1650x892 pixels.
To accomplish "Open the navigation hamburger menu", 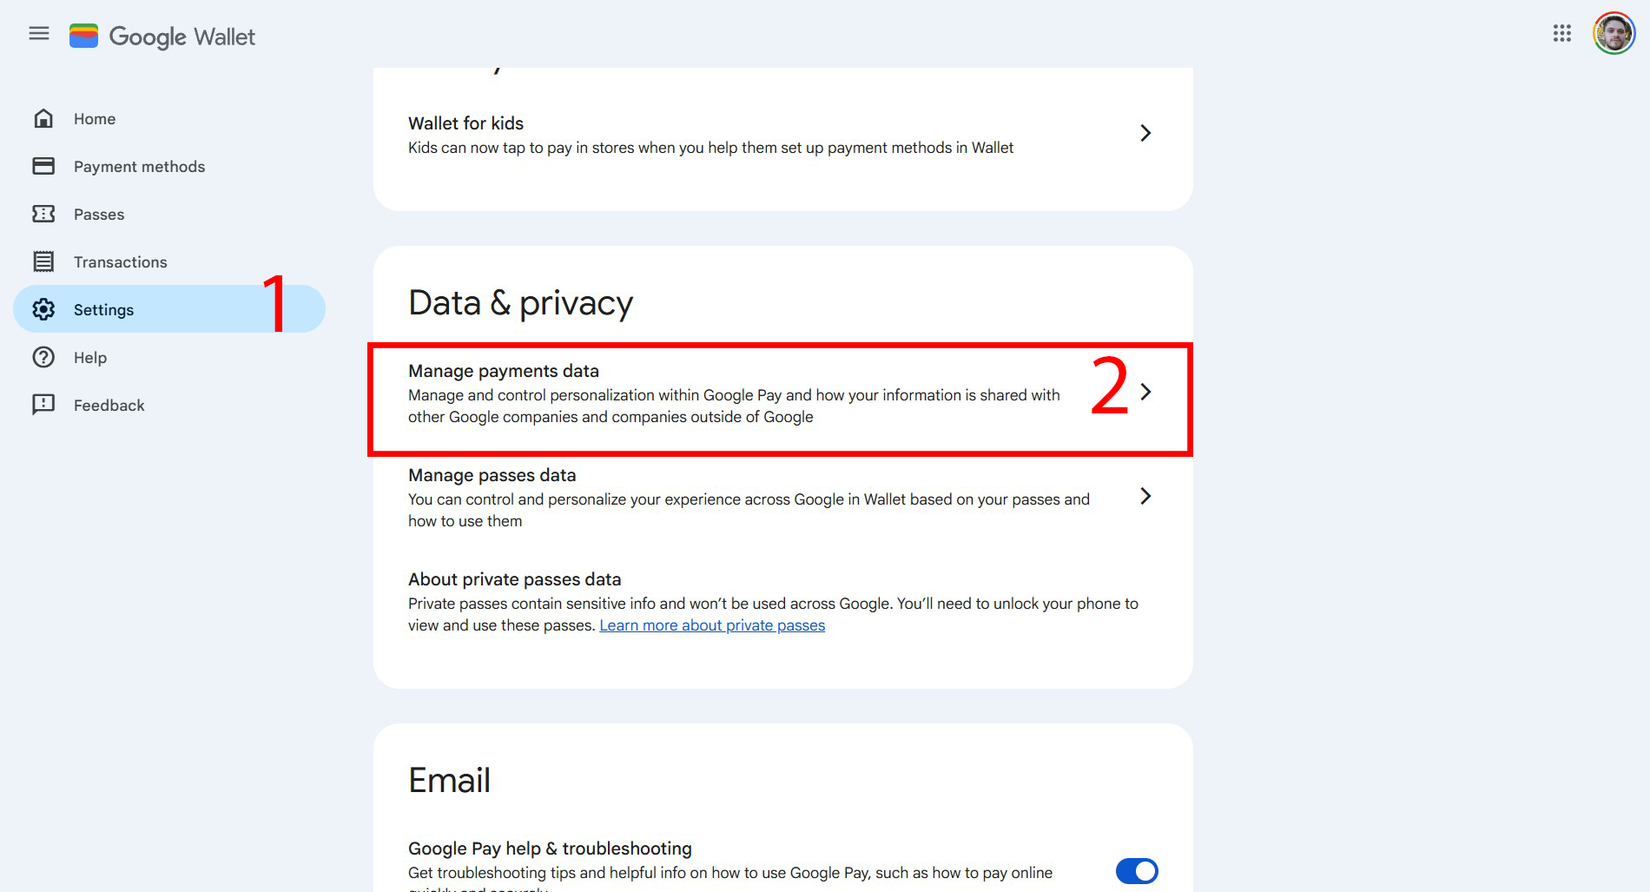I will click(38, 32).
